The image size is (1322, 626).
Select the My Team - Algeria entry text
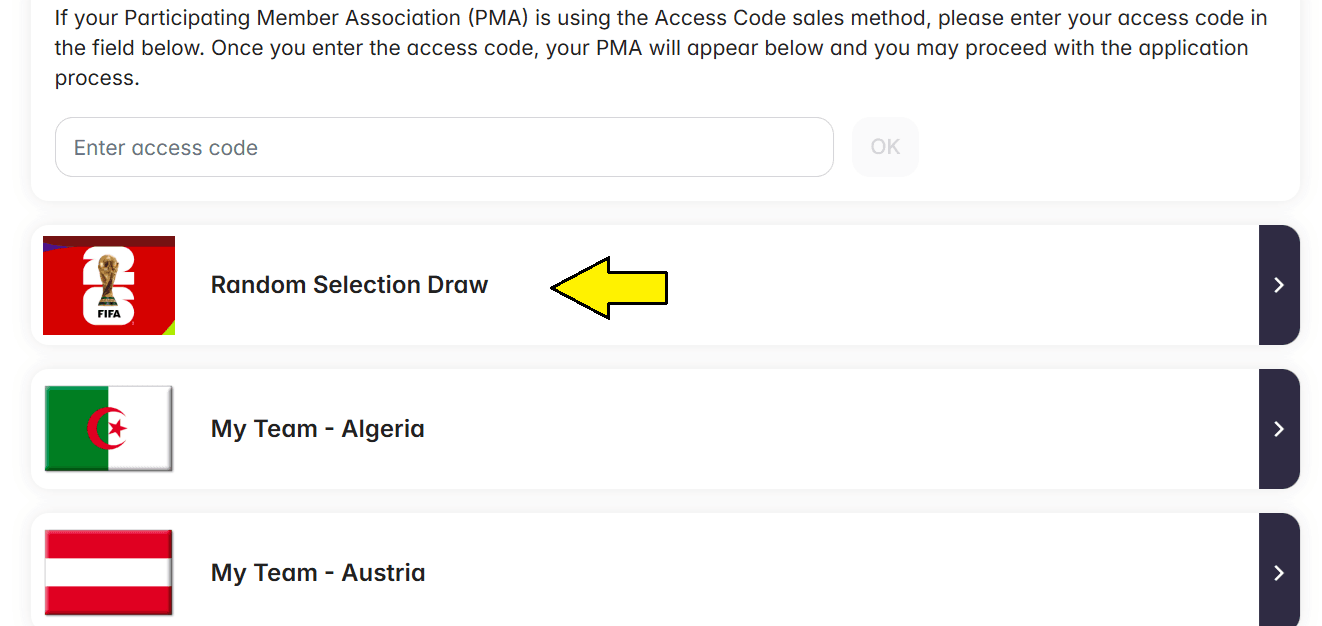tap(317, 429)
